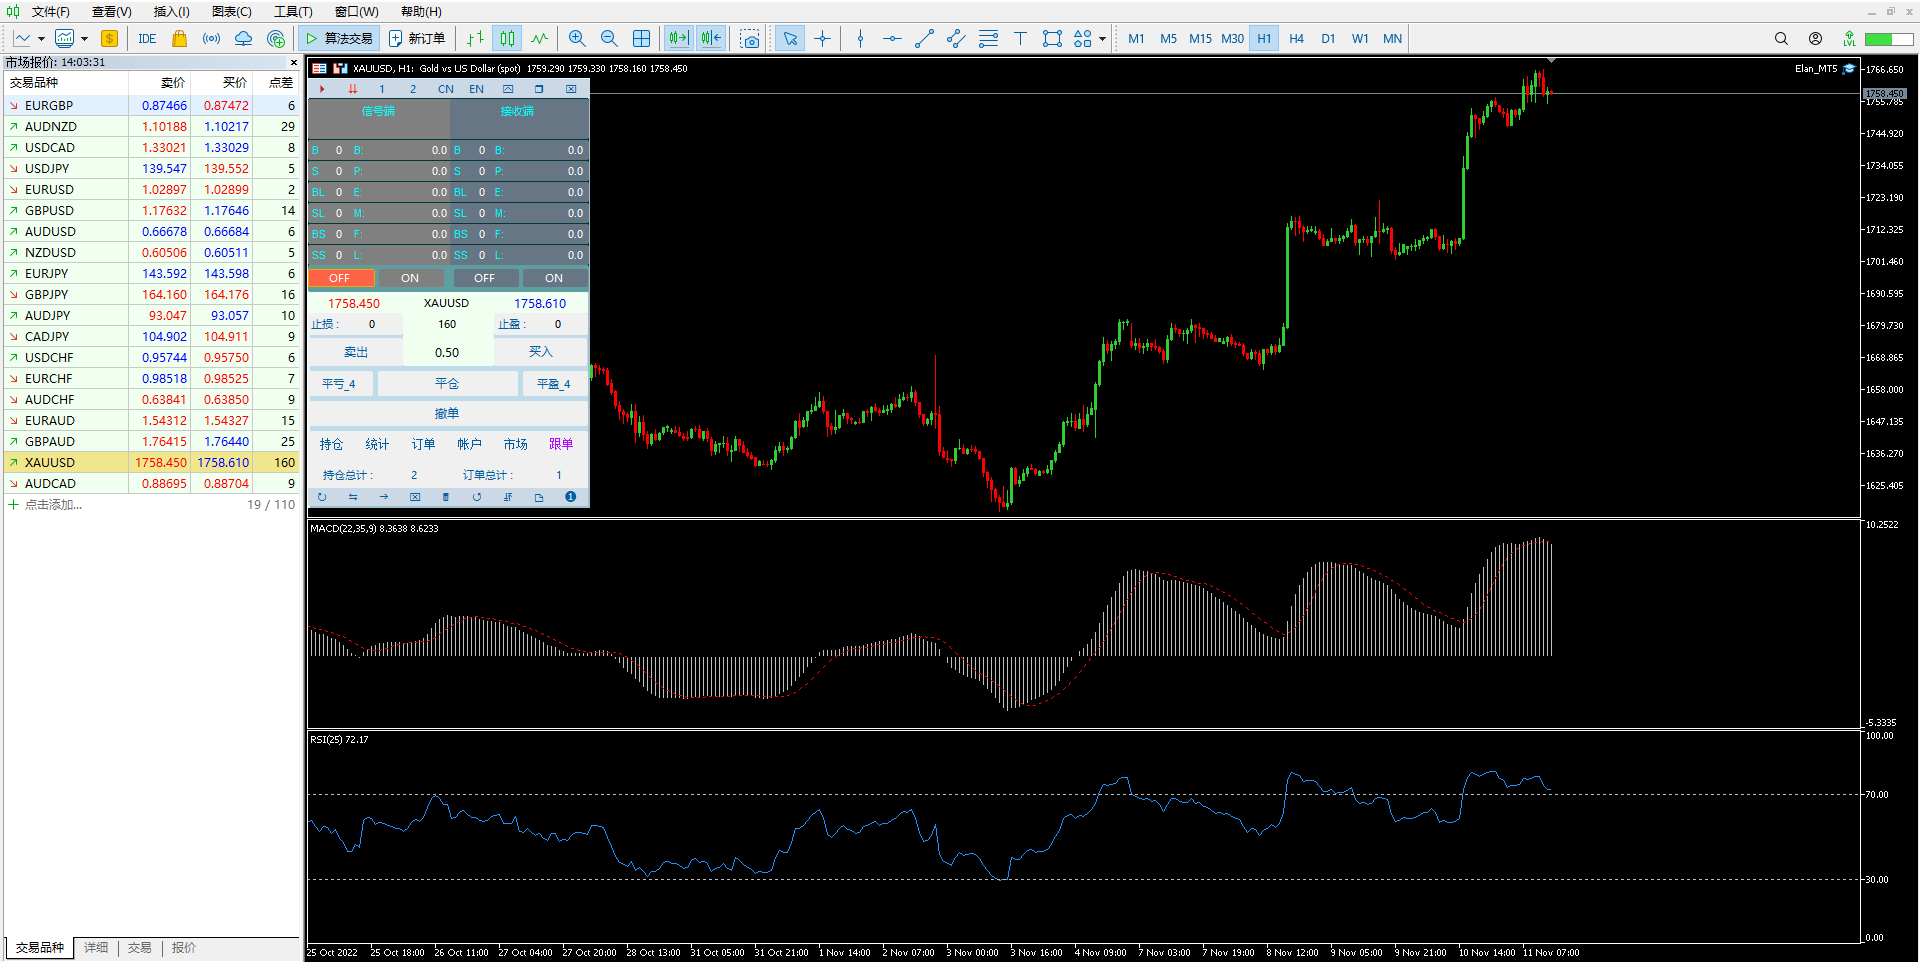Image resolution: width=1920 pixels, height=962 pixels.
Task: Edit the 止损 stop loss value
Action: pyautogui.click(x=372, y=324)
